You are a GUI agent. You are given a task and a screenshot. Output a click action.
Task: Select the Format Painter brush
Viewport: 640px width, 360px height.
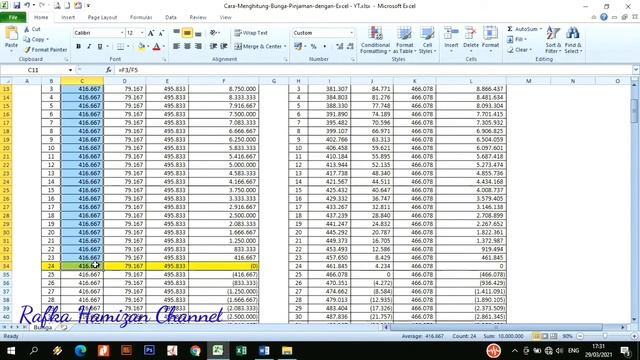[45, 49]
